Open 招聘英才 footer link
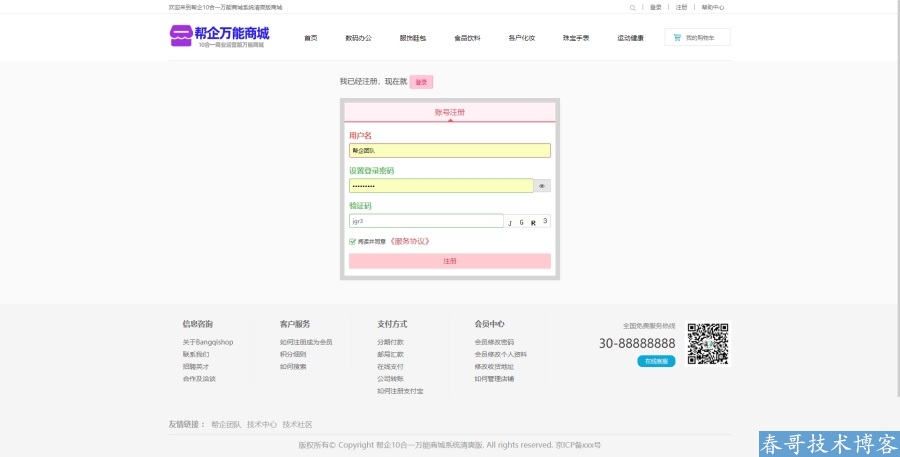This screenshot has width=900, height=457. (x=196, y=366)
